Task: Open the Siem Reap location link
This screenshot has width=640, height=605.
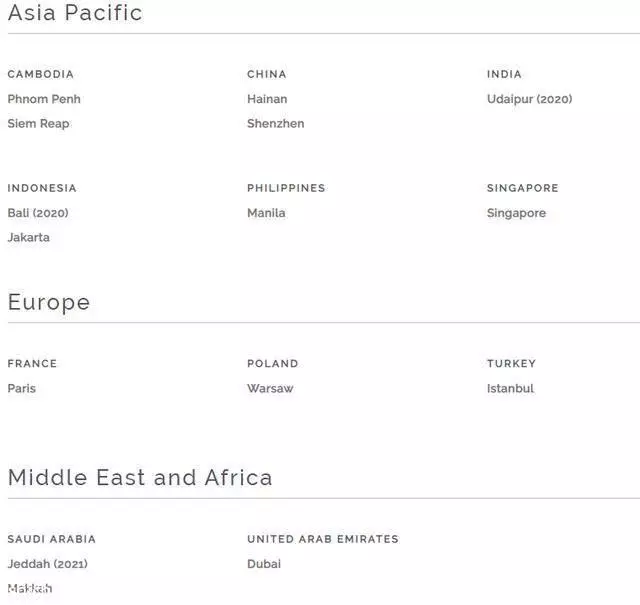Action: tap(39, 124)
